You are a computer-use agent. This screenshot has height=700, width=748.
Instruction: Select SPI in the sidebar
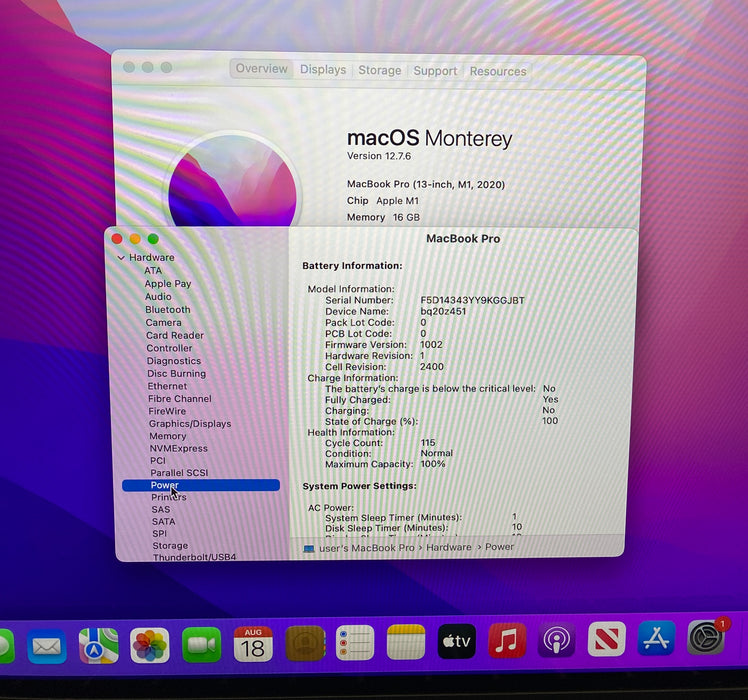pos(159,533)
